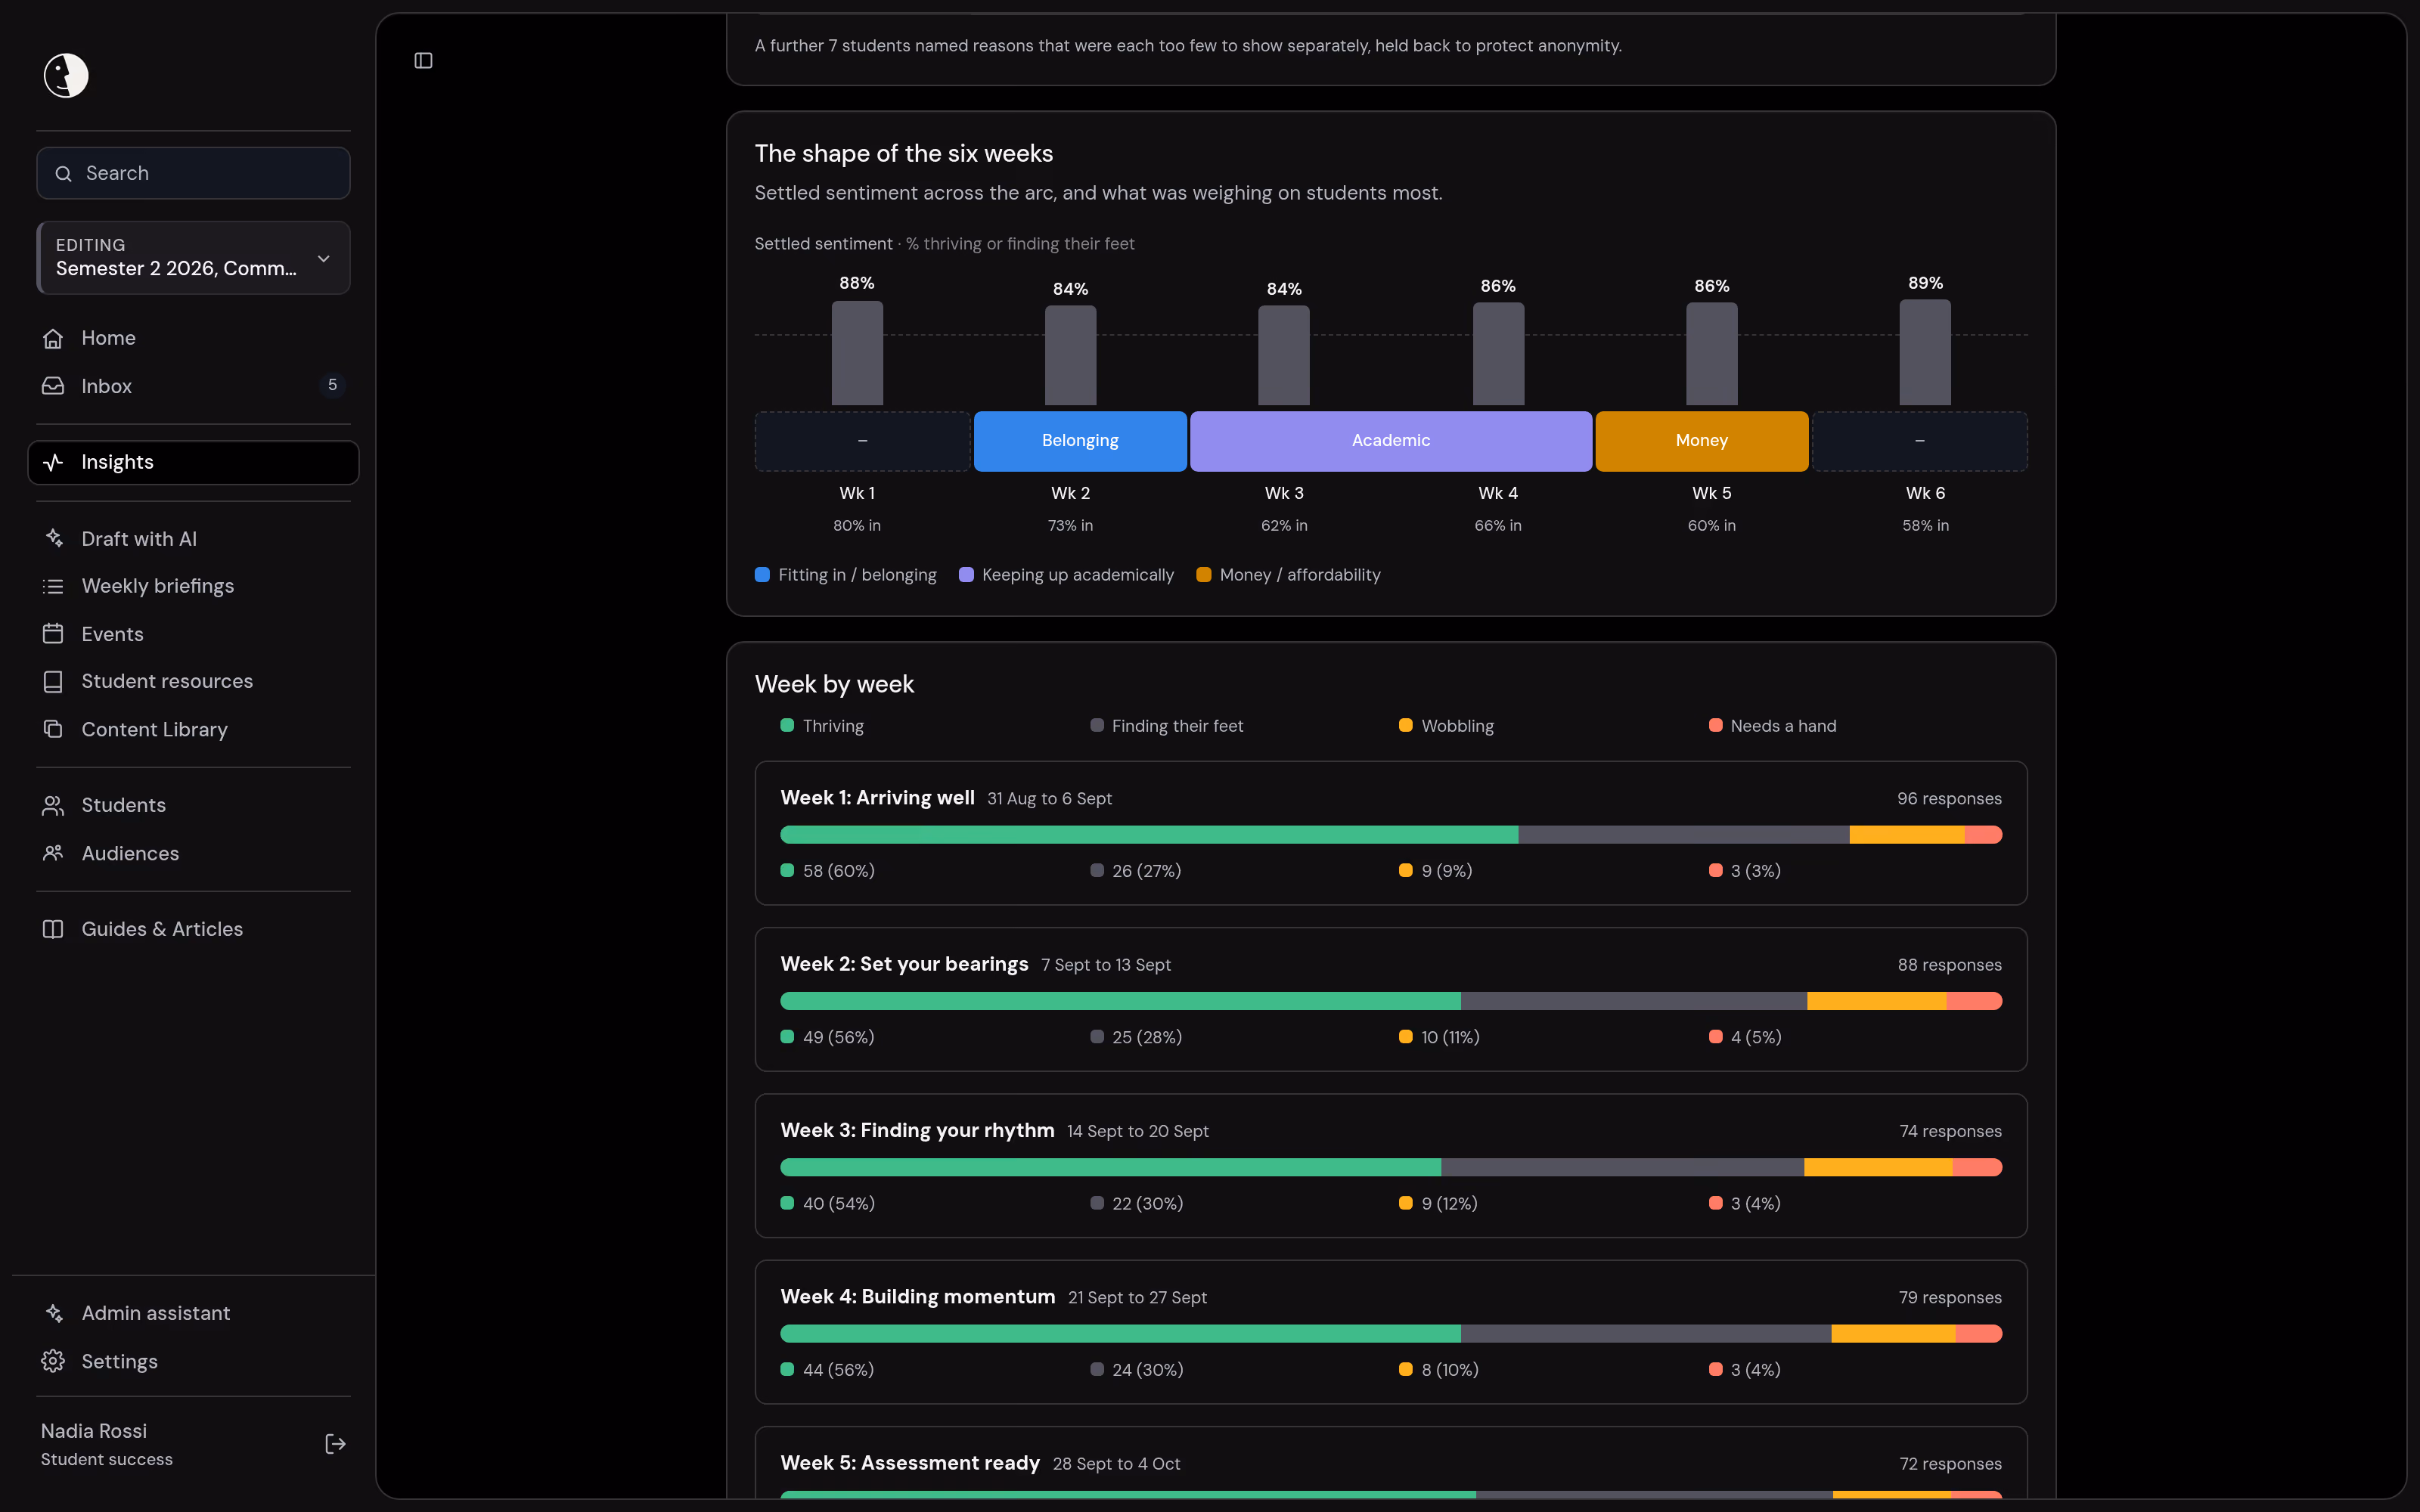Click the Academic concern segment
Image resolution: width=2420 pixels, height=1512 pixels.
(1391, 441)
